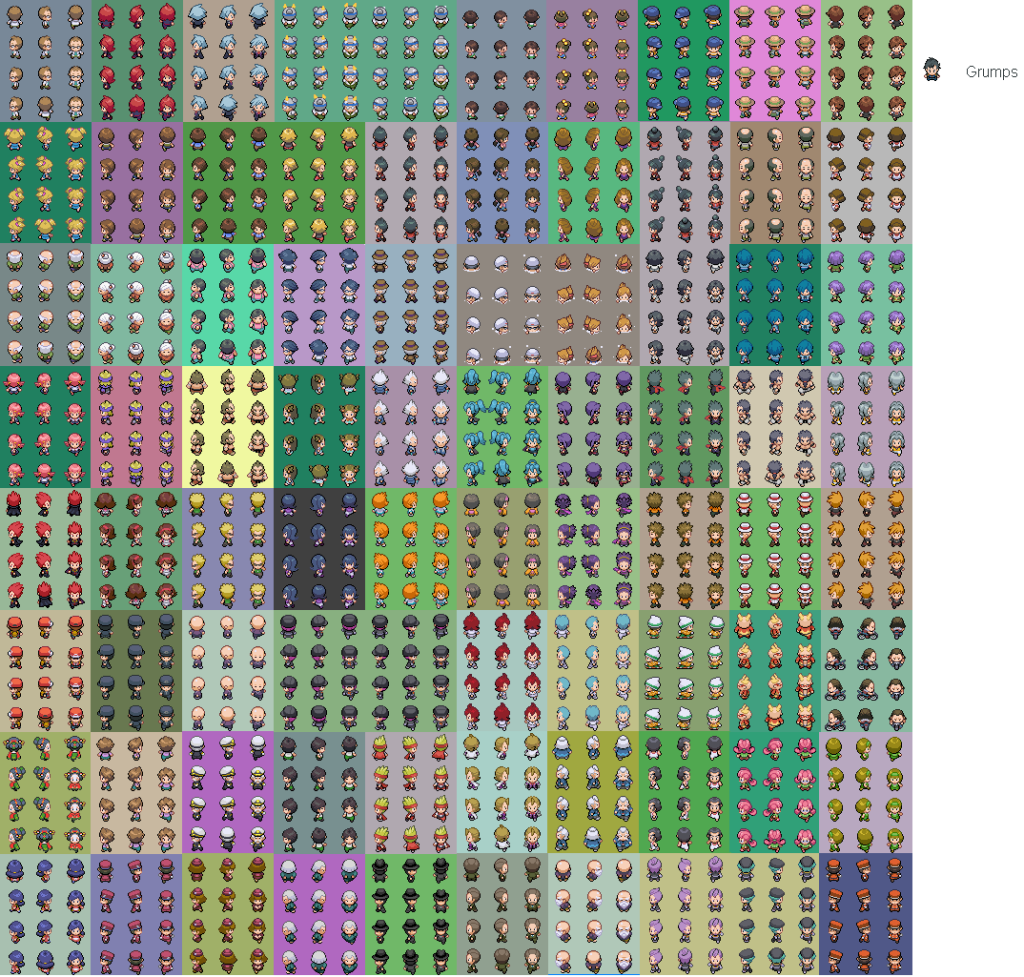Open the black fedora sprite sheet on green
1024x977 pixels.
[411, 914]
